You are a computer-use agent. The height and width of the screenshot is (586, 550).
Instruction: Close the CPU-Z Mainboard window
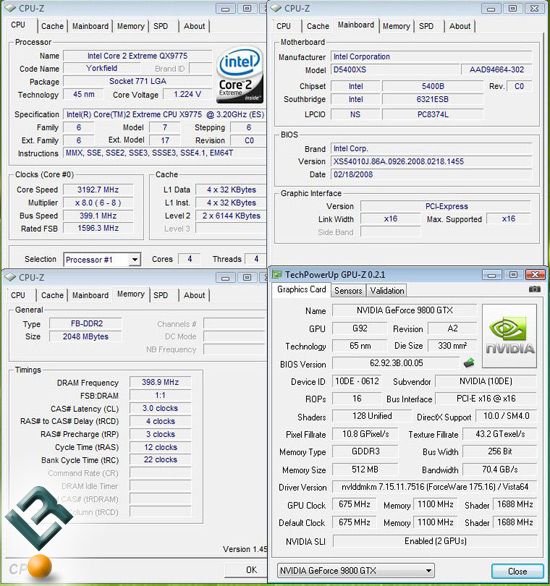534,9
